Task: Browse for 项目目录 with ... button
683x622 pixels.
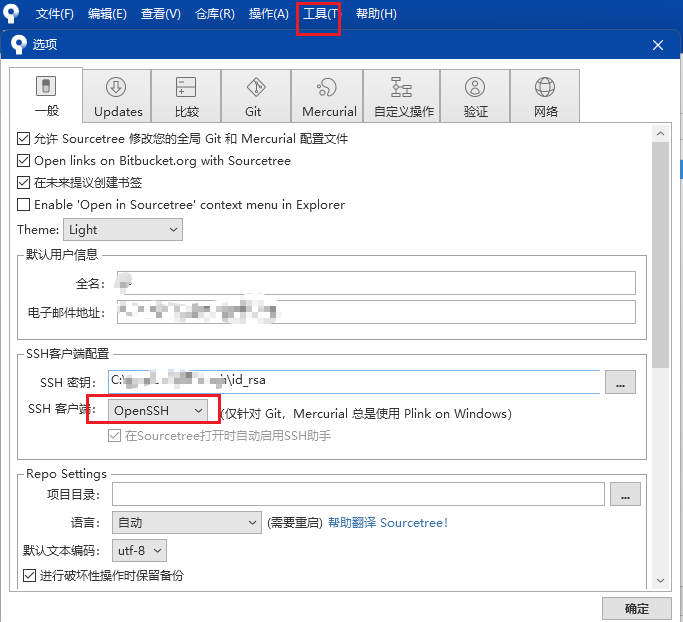Action: click(x=625, y=494)
